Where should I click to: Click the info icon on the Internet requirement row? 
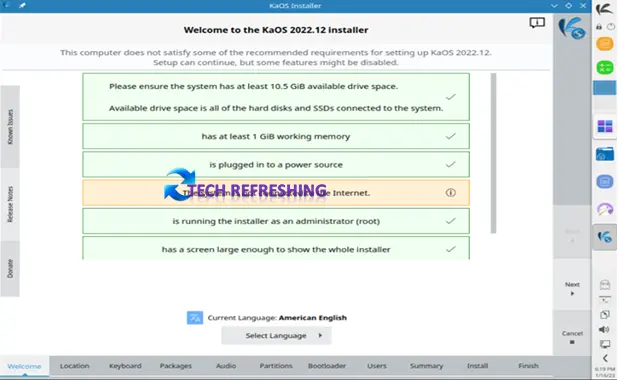(450, 193)
